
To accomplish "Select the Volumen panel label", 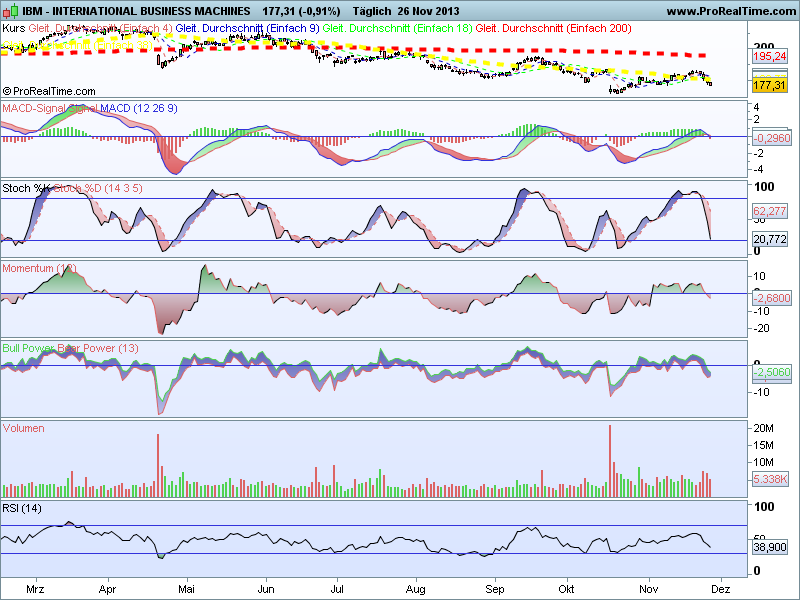I will point(23,428).
